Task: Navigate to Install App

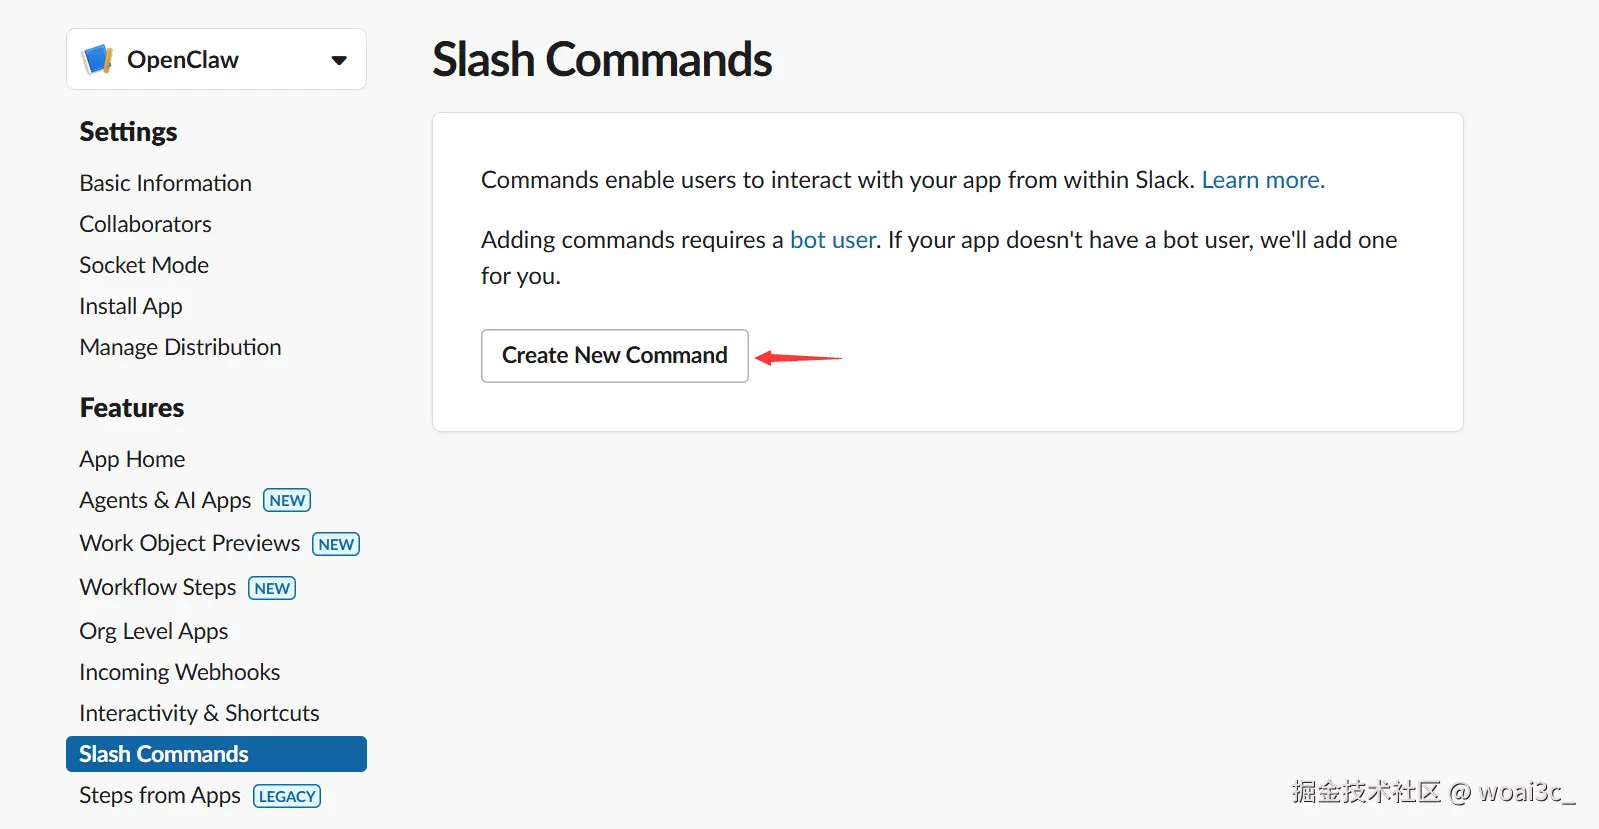Action: 131,306
